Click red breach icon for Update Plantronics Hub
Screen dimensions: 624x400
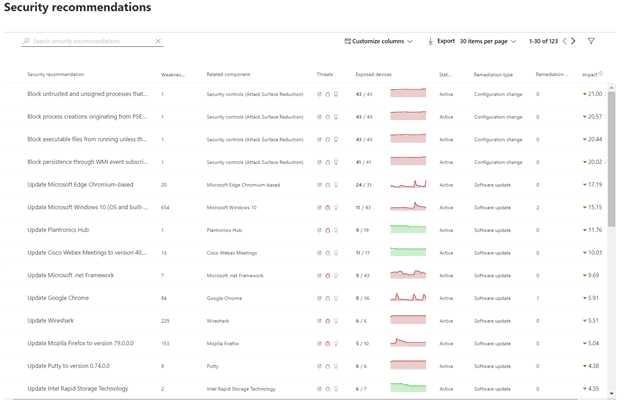(328, 230)
